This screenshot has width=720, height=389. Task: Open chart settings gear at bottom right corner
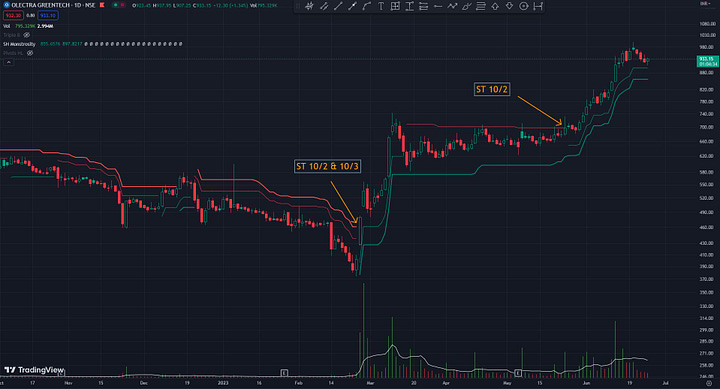pyautogui.click(x=709, y=383)
